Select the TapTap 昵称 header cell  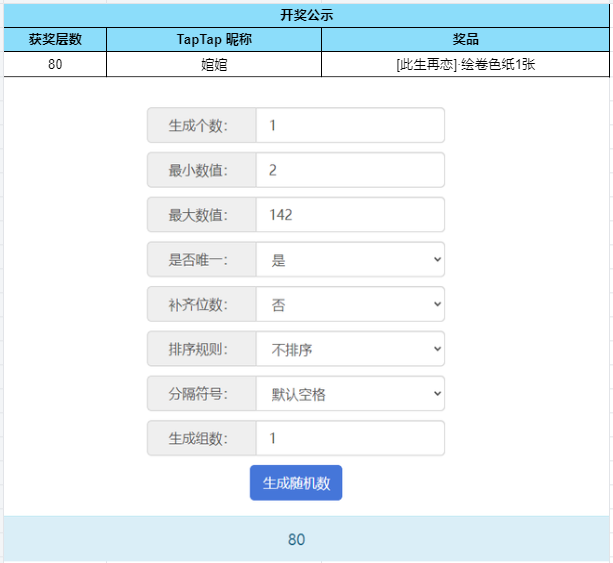pos(214,39)
